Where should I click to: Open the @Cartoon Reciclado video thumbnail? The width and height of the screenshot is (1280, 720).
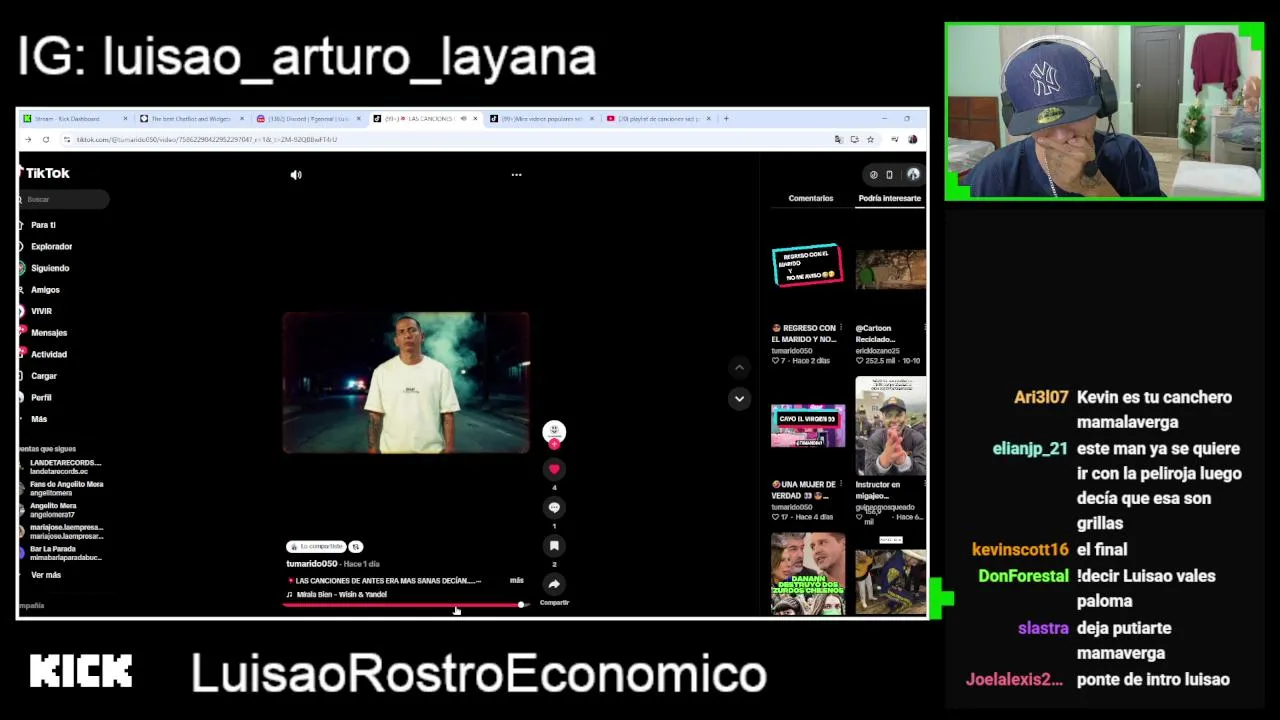point(890,270)
